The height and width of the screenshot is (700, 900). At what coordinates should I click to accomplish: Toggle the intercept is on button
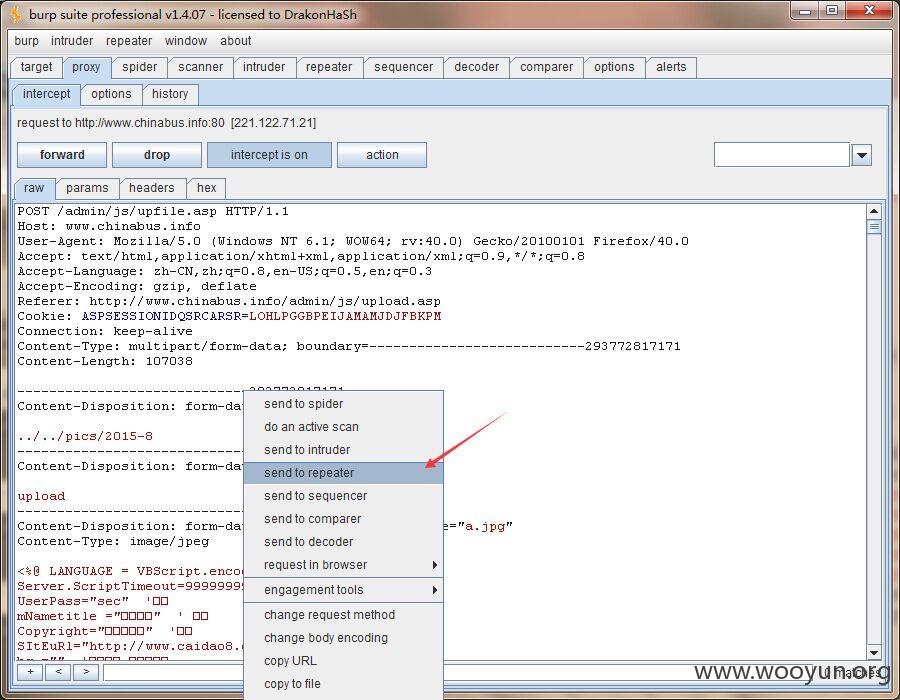pos(269,155)
